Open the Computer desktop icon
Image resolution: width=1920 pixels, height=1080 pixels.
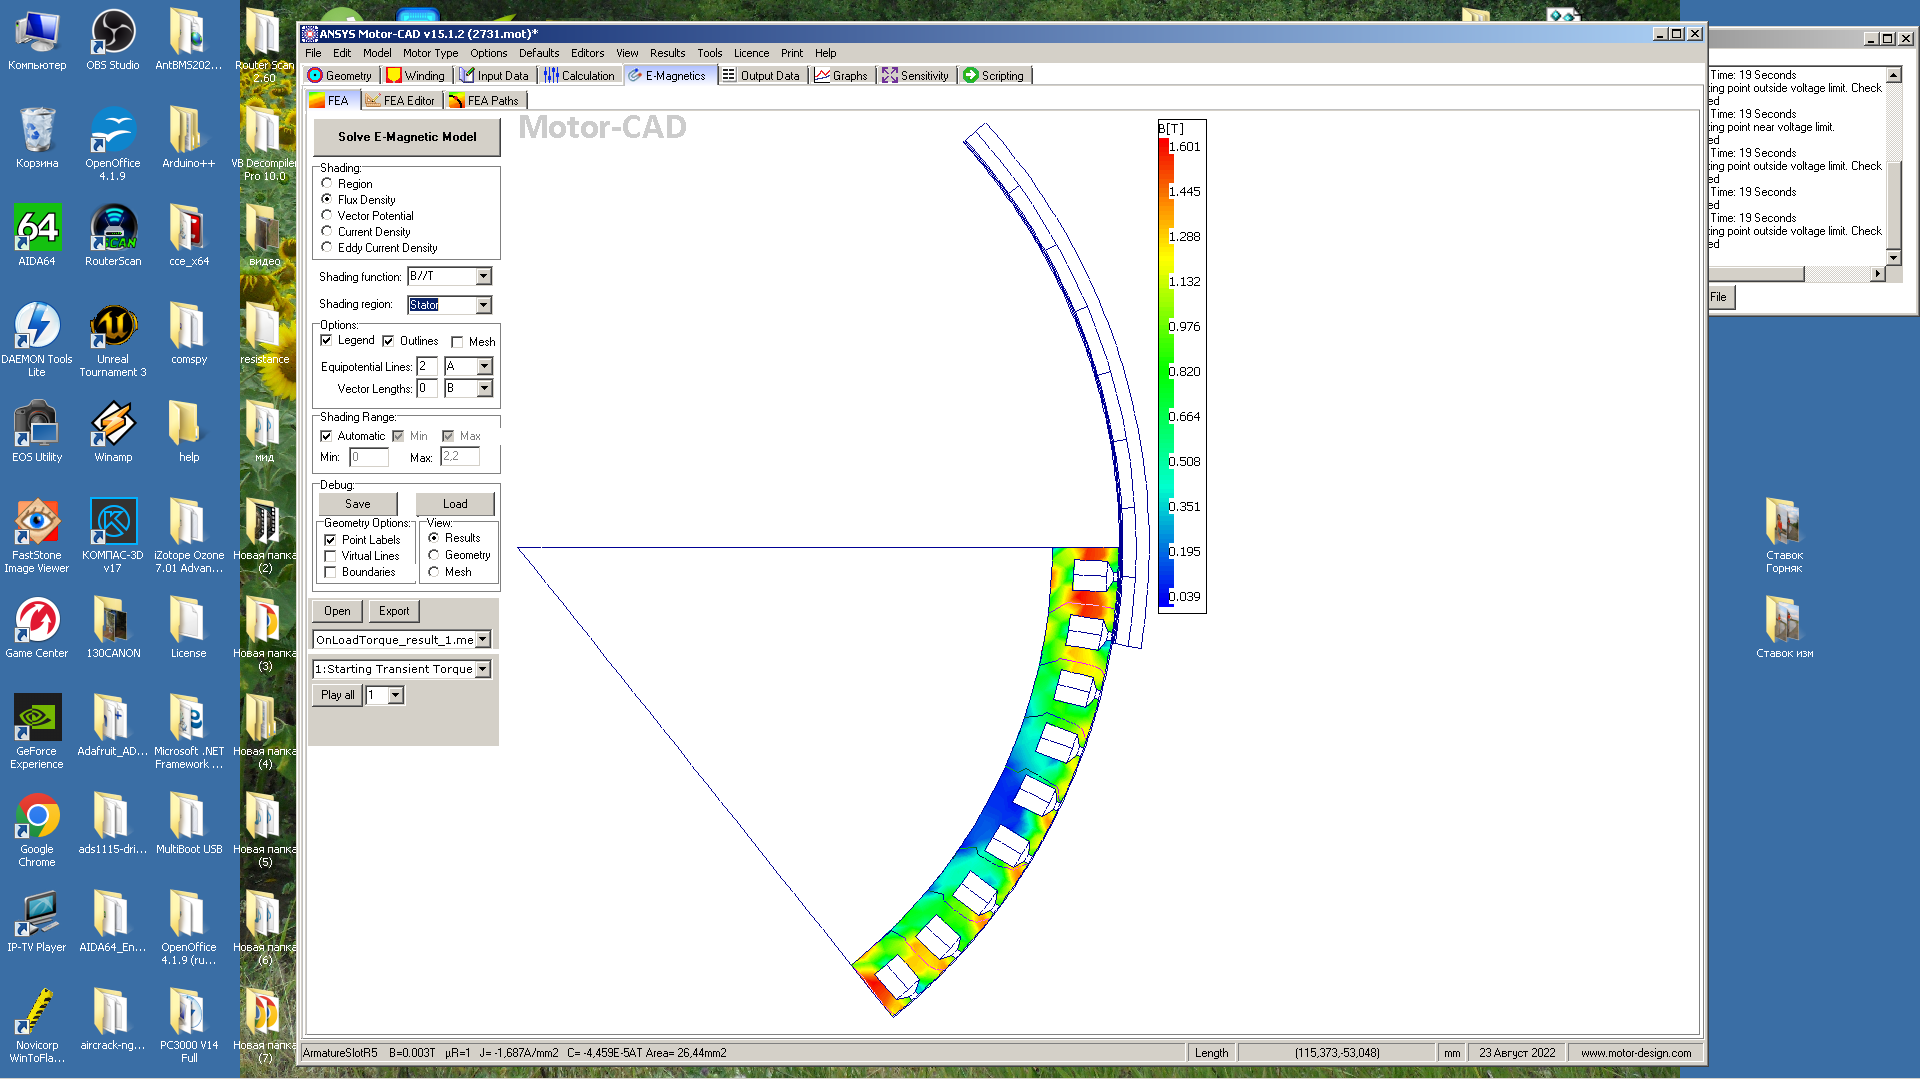click(37, 40)
